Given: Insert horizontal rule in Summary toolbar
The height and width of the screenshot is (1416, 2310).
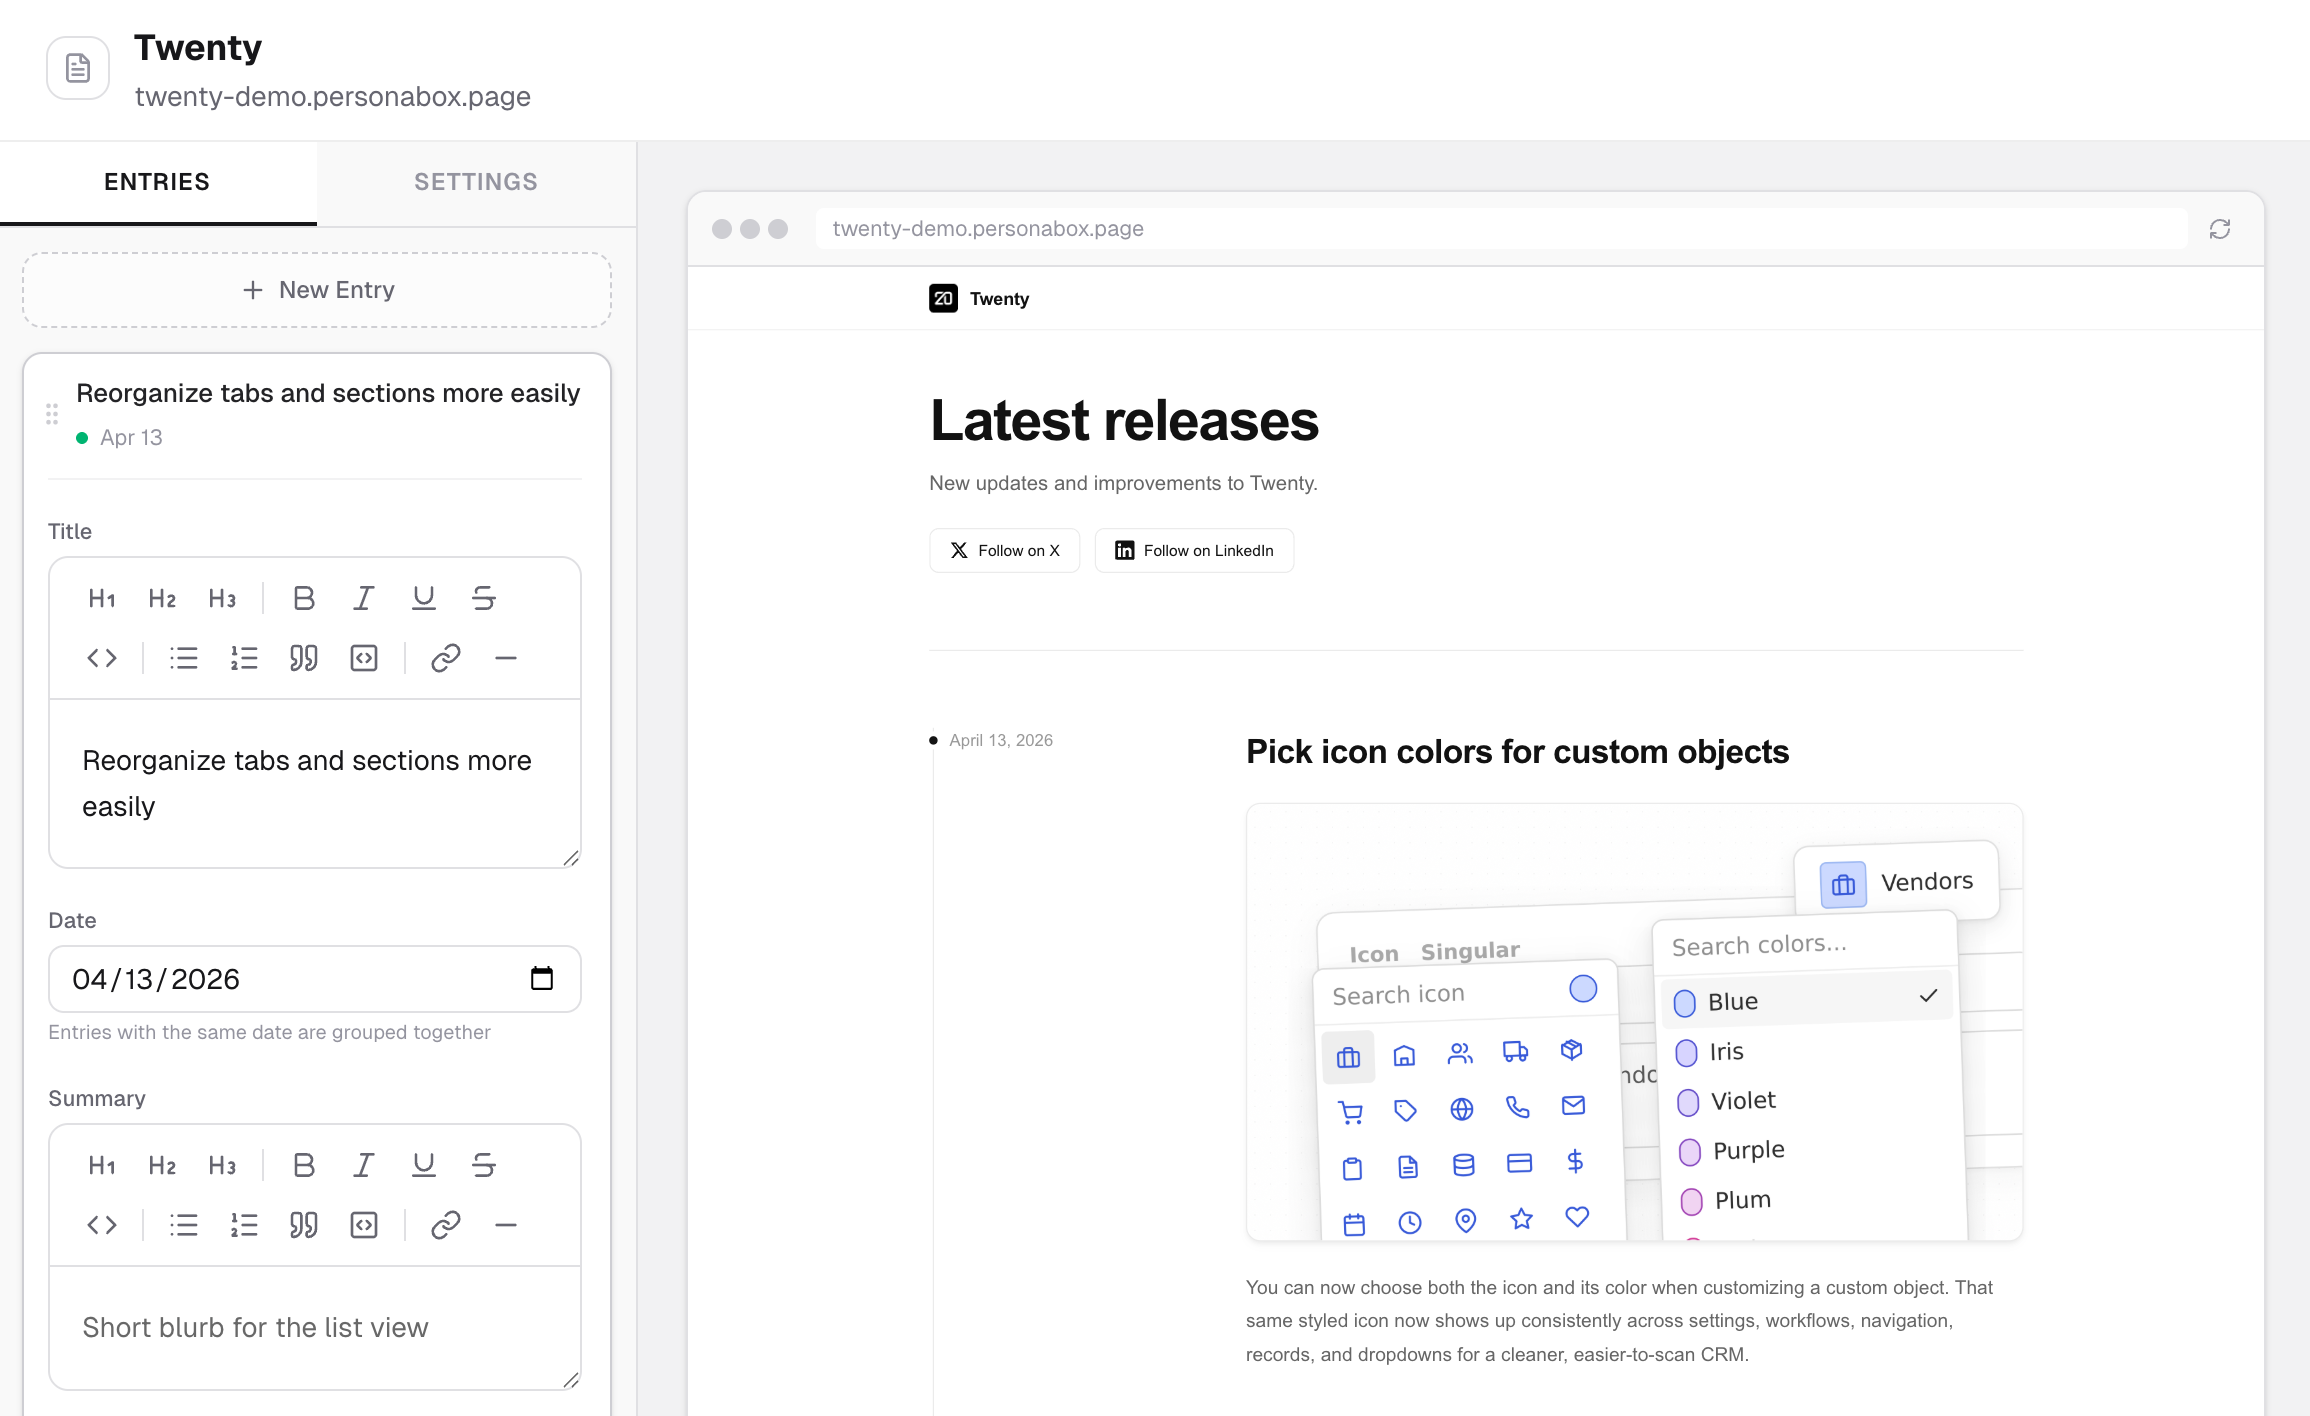Looking at the screenshot, I should pyautogui.click(x=506, y=1225).
